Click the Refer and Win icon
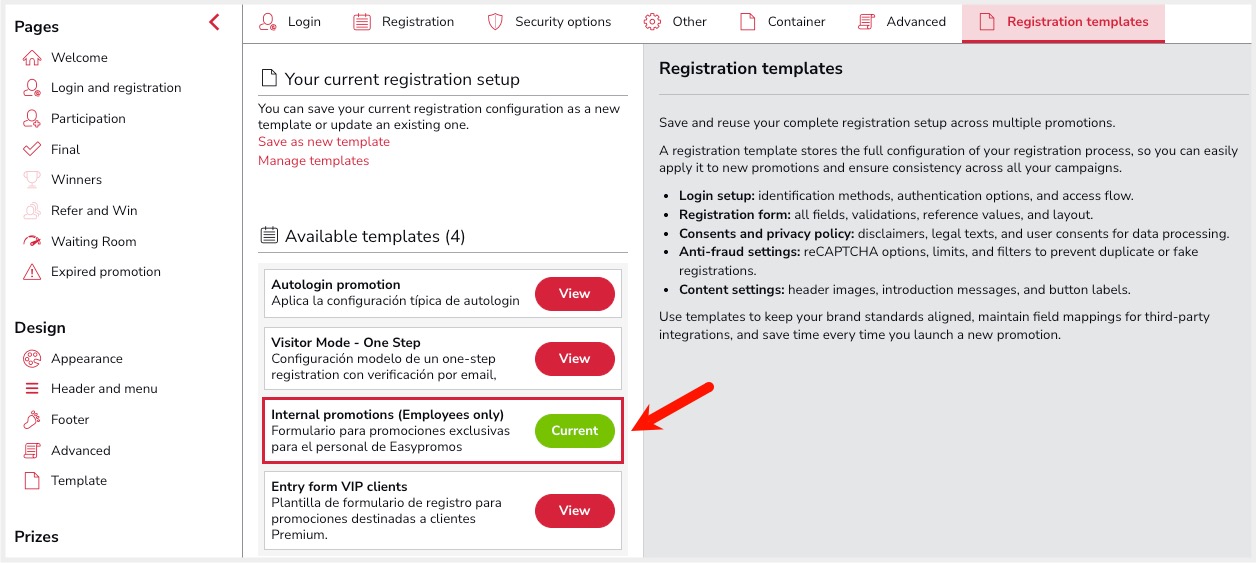This screenshot has width=1256, height=563. pos(32,211)
